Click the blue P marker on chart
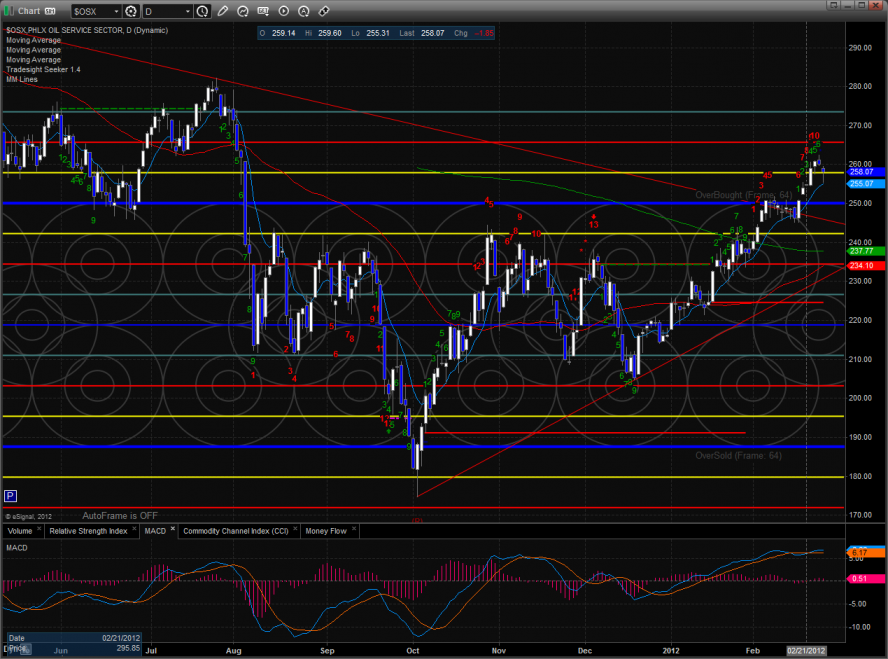Image resolution: width=888 pixels, height=659 pixels. pos(10,495)
